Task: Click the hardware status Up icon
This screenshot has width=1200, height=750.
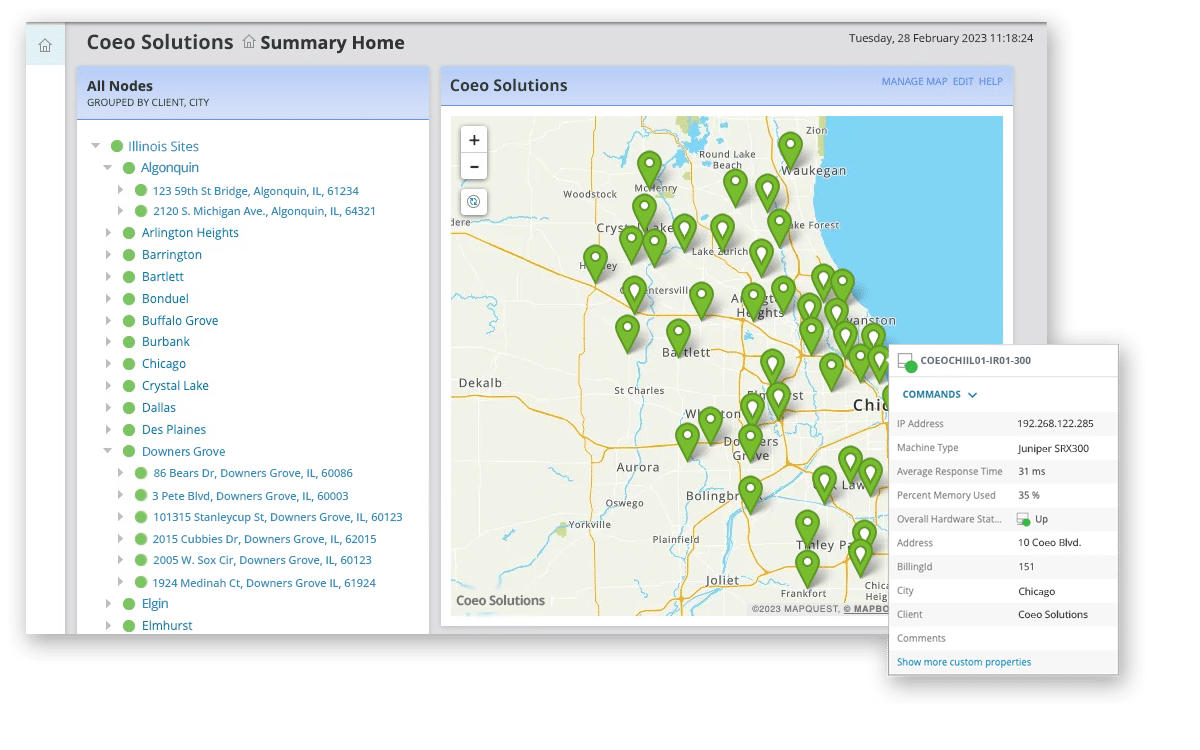Action: point(1023,520)
